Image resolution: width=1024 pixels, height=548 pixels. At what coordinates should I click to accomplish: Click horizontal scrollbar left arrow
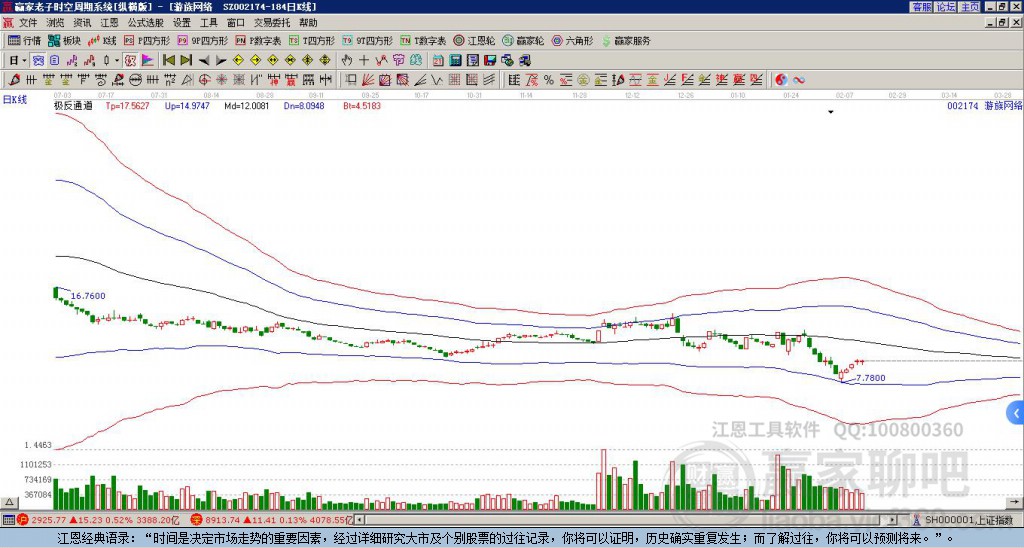click(x=360, y=520)
